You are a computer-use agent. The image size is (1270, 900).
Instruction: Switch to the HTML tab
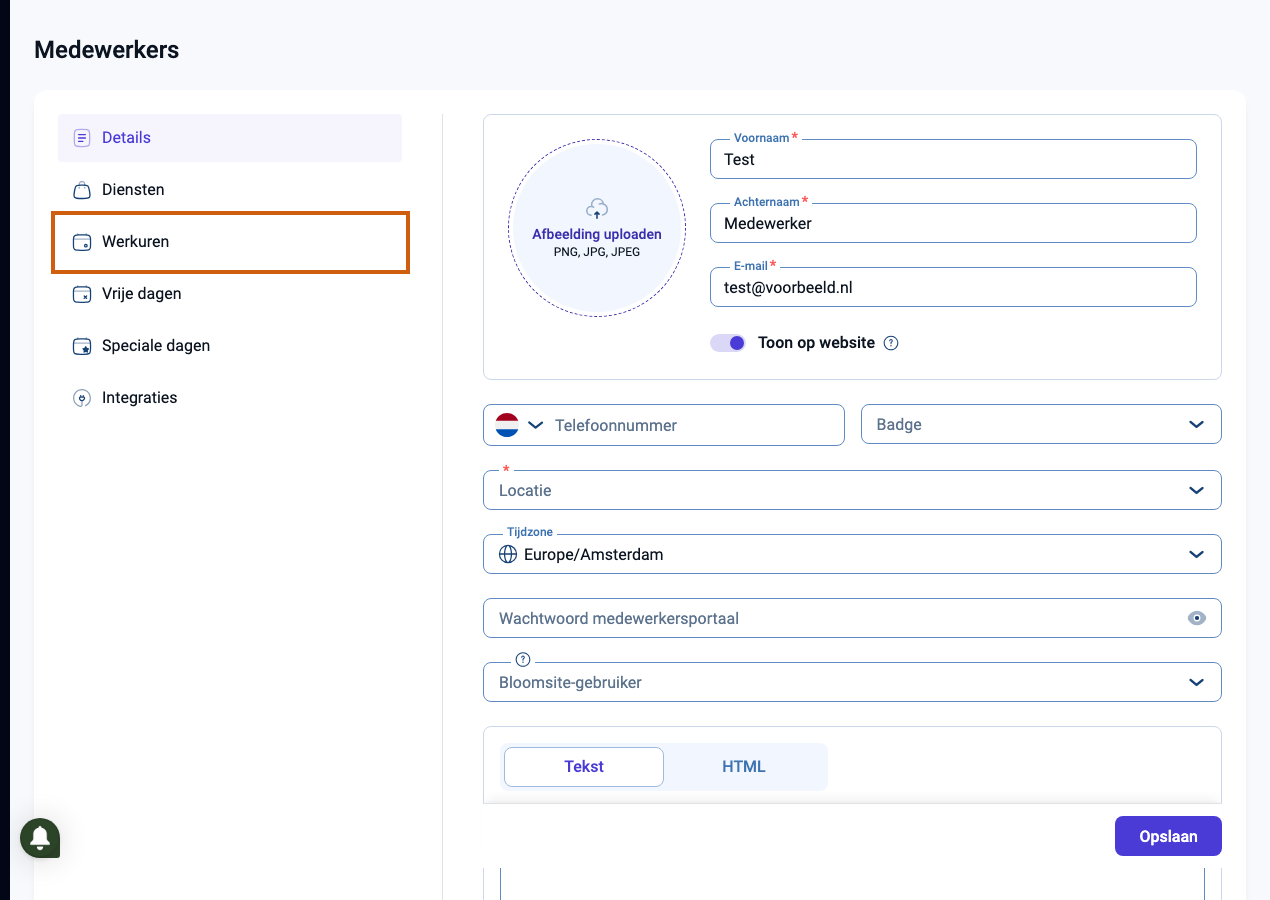point(744,767)
